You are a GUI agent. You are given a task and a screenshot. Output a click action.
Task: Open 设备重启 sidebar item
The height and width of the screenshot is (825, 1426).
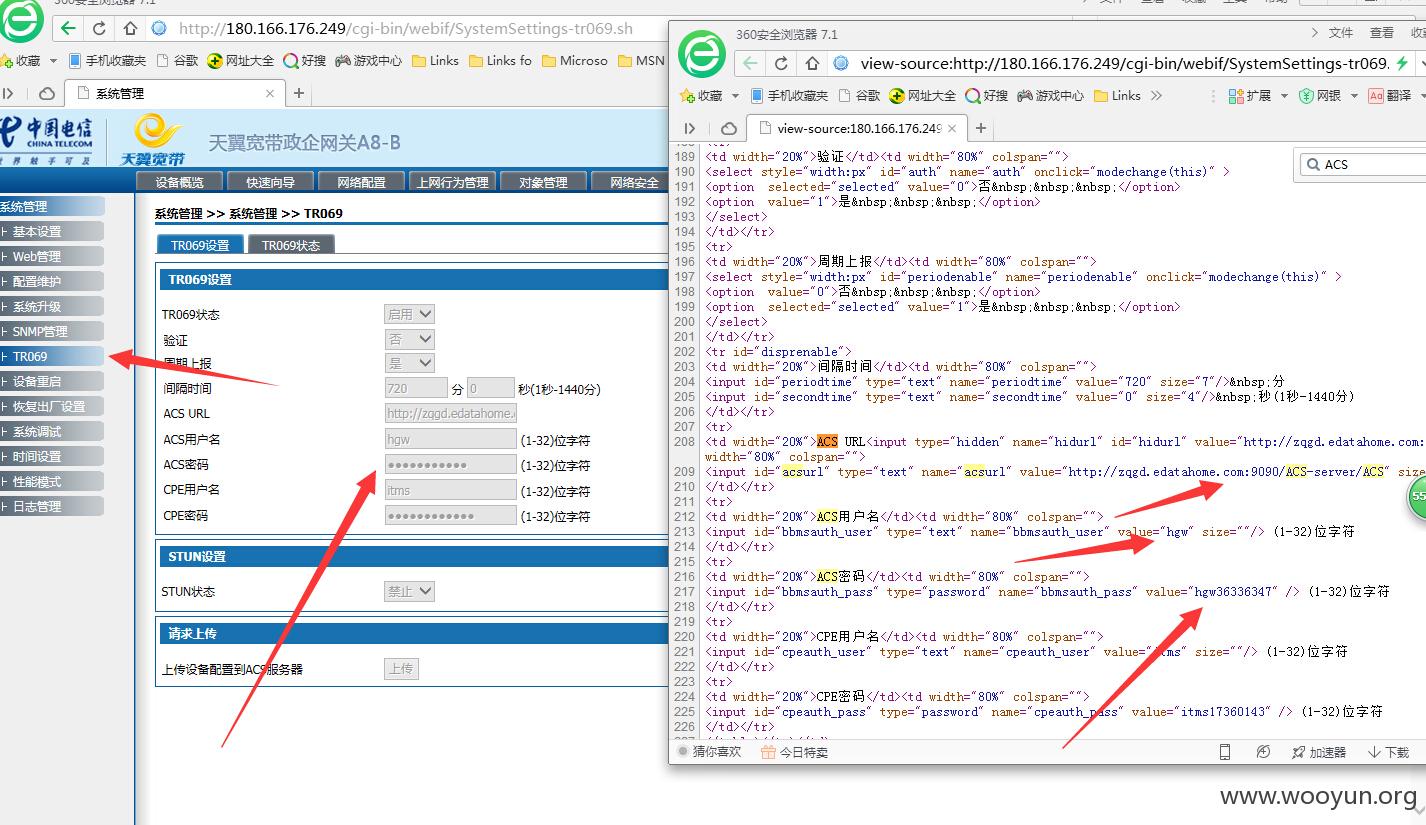coord(52,381)
